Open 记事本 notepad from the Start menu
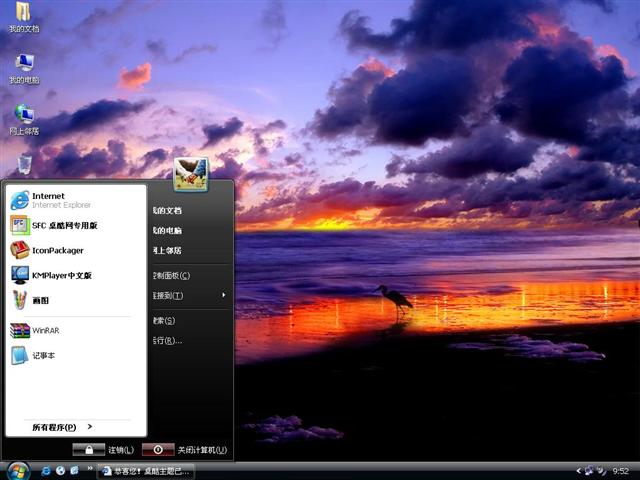This screenshot has width=640, height=480. pos(76,355)
